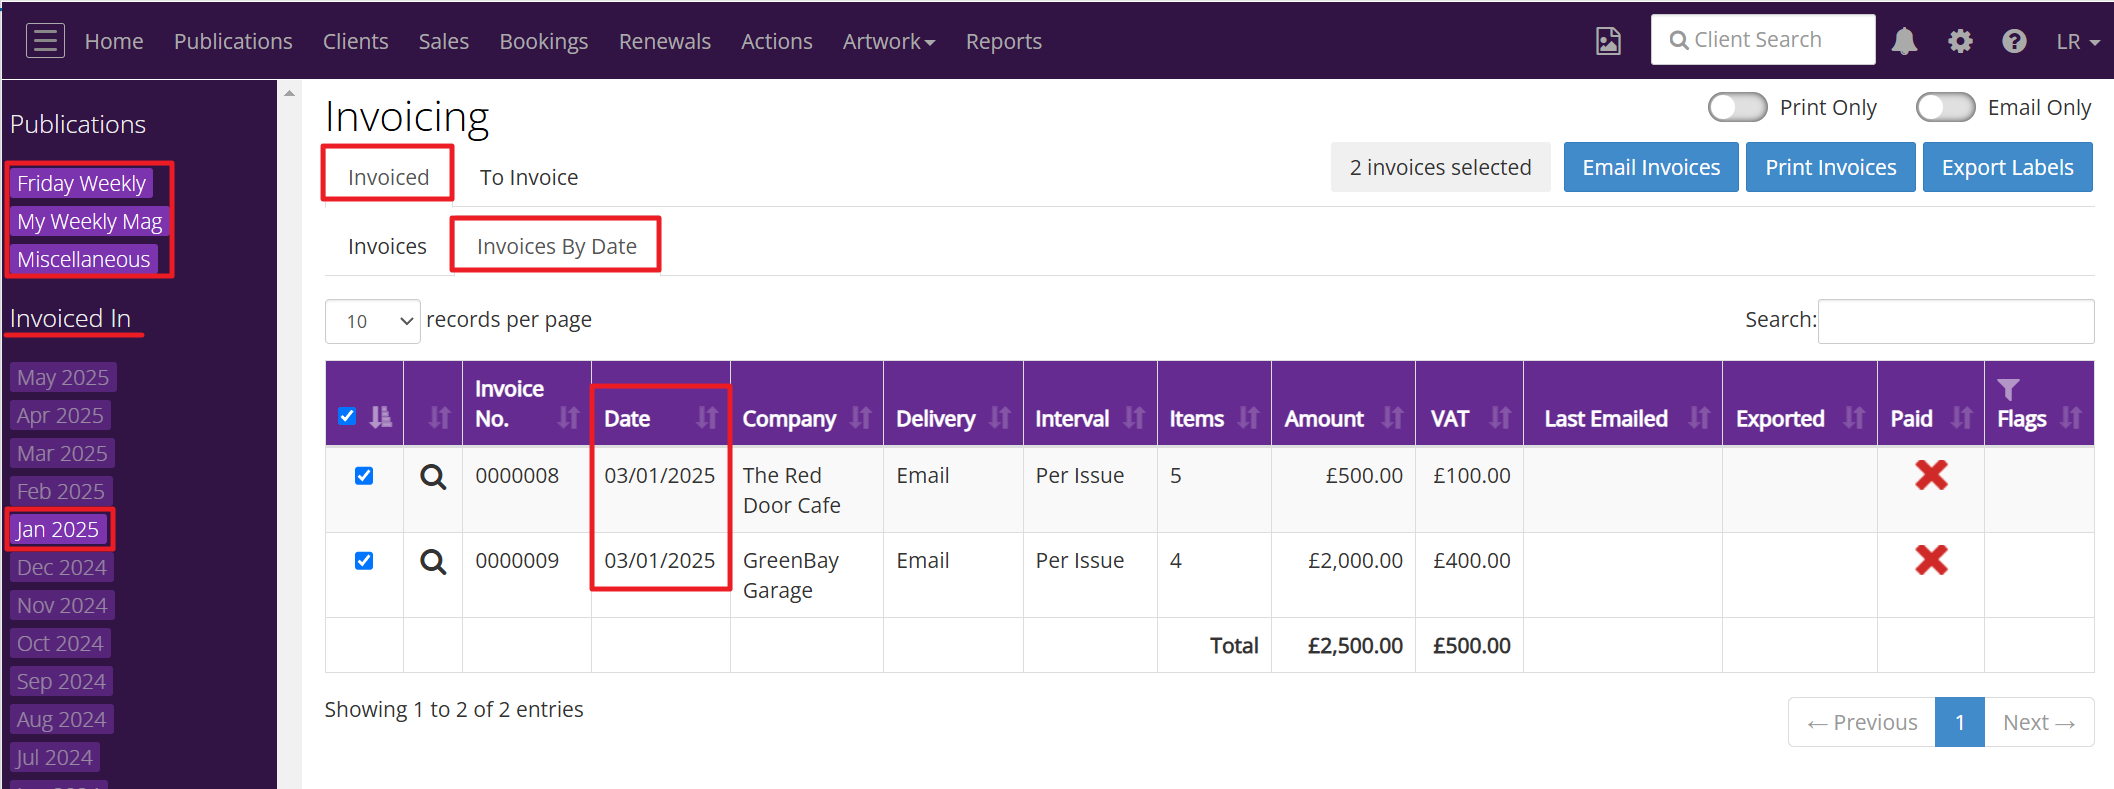
Task: Open Renewals in the navbar
Action: (665, 41)
